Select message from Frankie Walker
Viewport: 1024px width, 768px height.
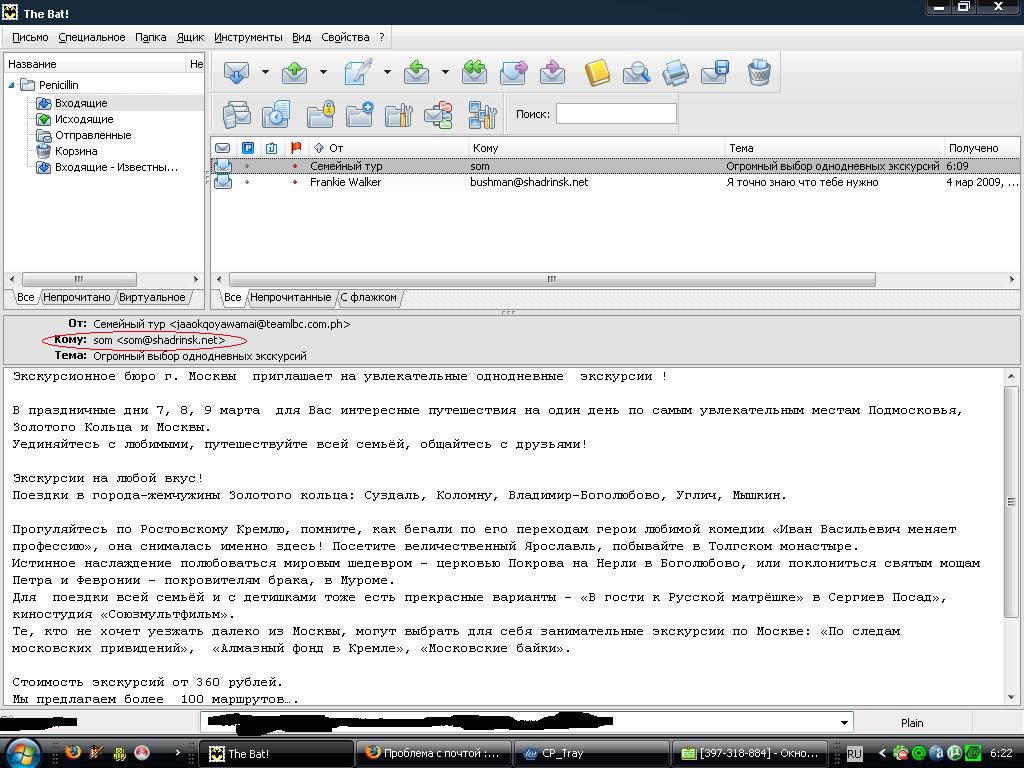pos(615,182)
